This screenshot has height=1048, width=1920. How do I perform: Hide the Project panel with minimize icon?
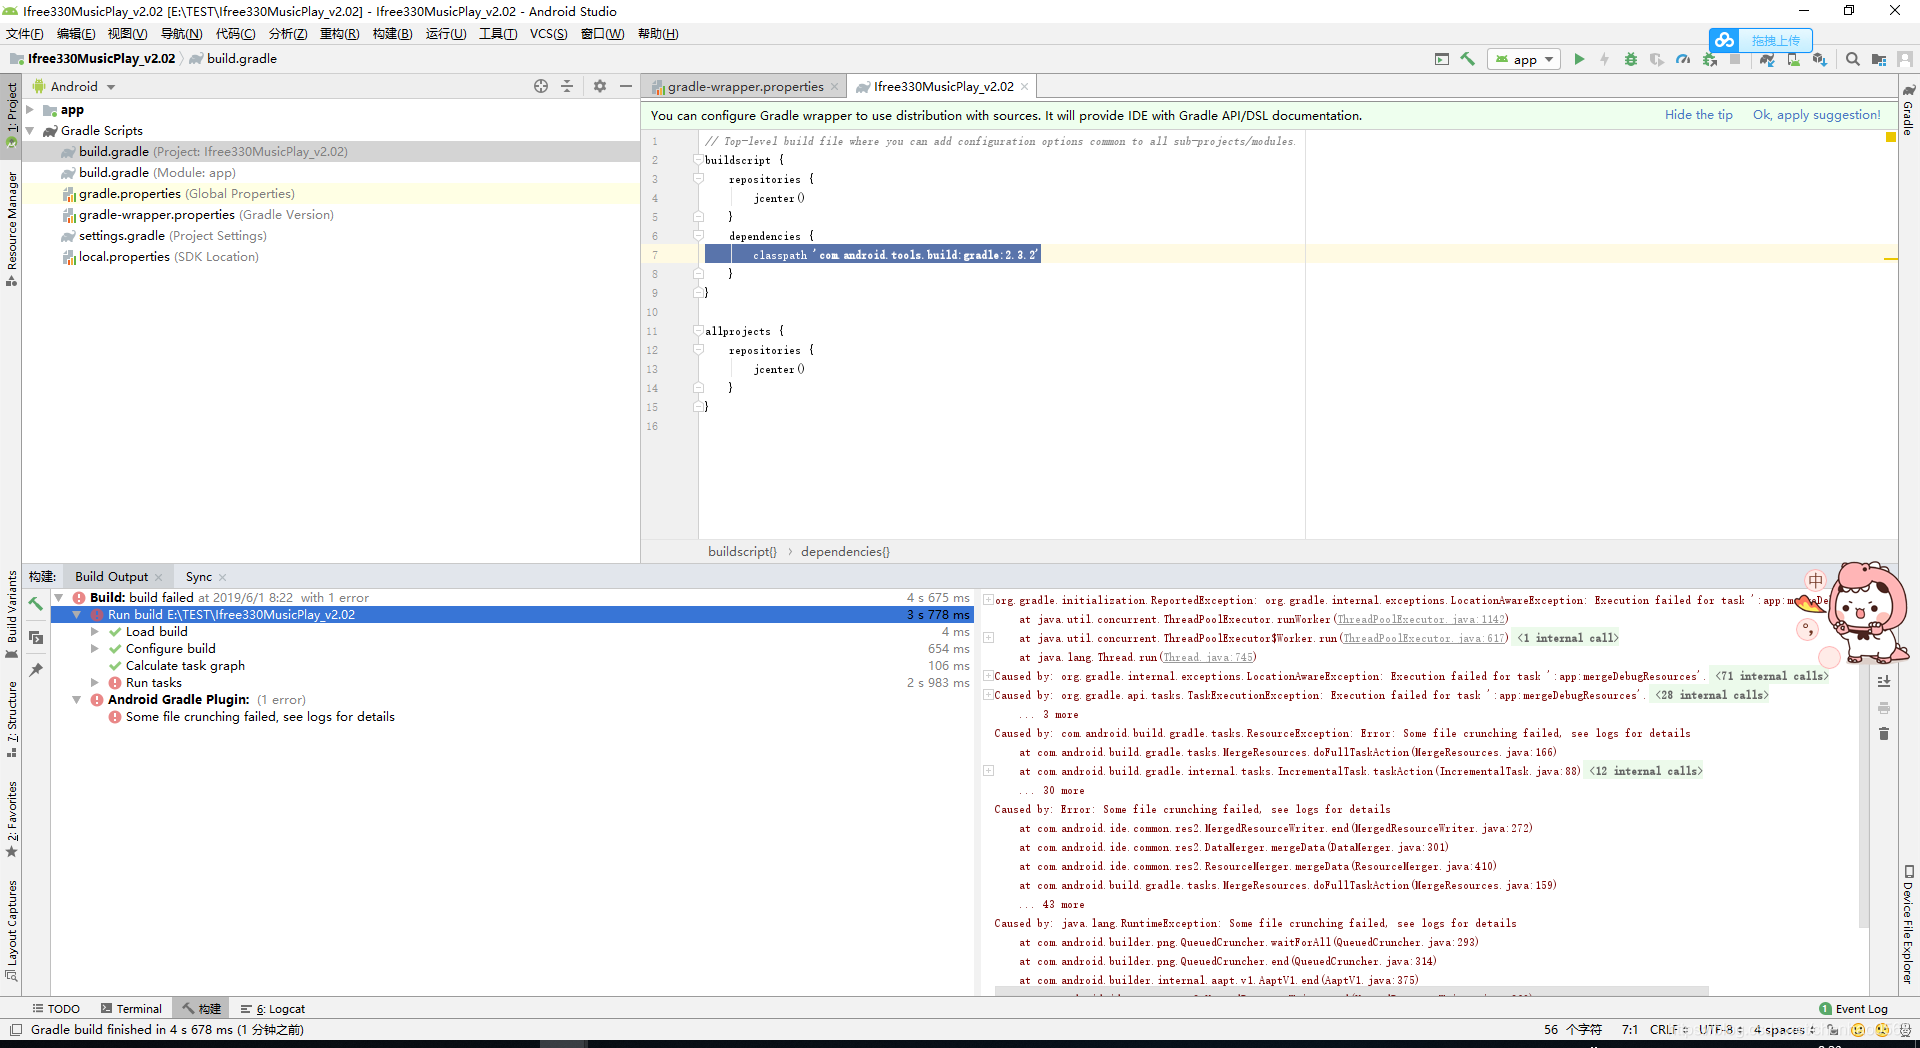[x=626, y=86]
